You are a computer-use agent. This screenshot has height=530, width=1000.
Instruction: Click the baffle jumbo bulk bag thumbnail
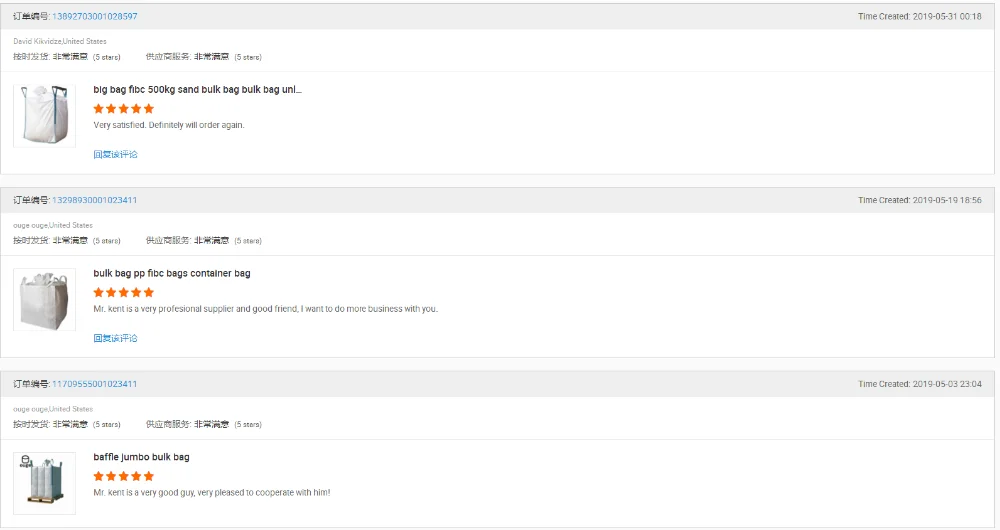click(45, 483)
